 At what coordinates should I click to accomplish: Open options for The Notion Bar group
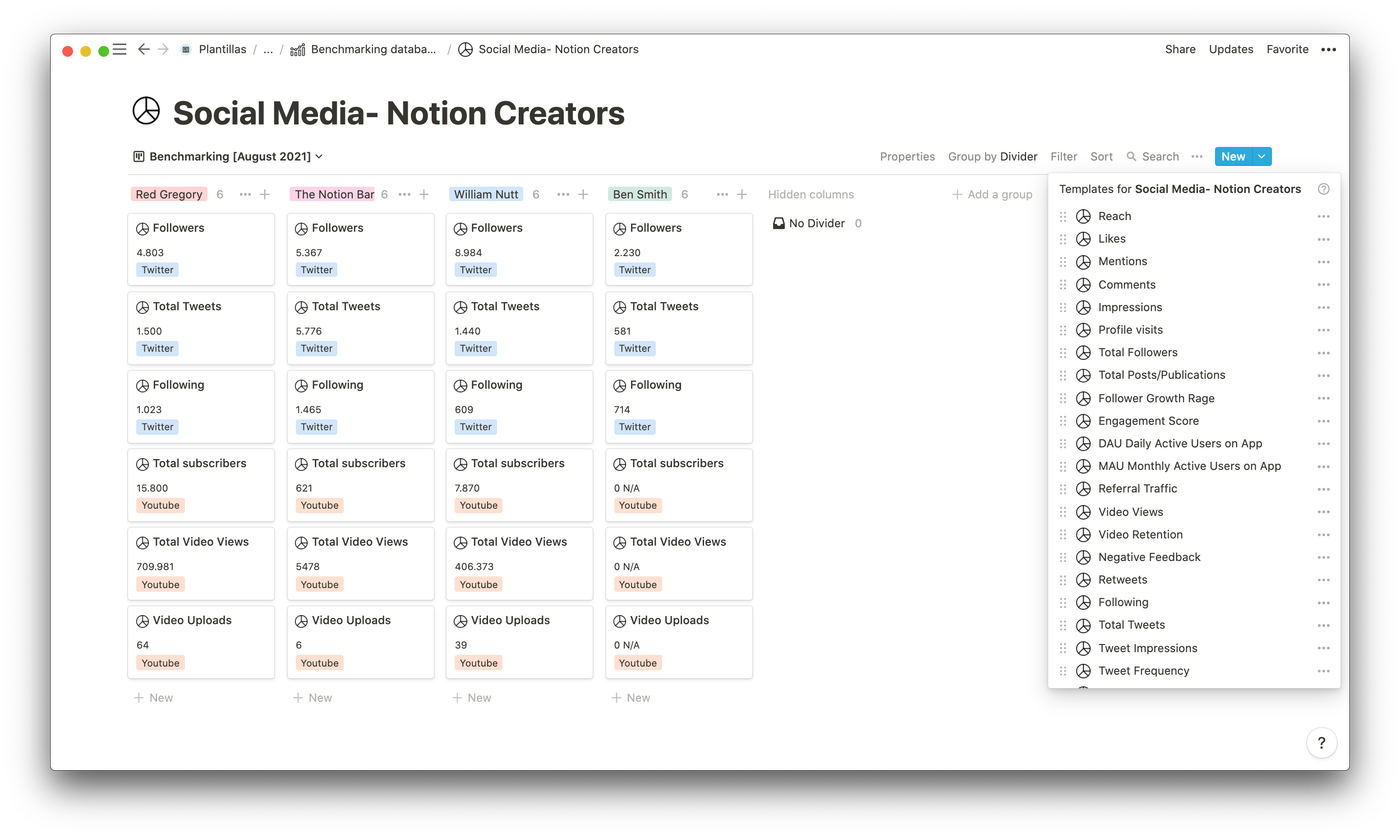(x=404, y=194)
